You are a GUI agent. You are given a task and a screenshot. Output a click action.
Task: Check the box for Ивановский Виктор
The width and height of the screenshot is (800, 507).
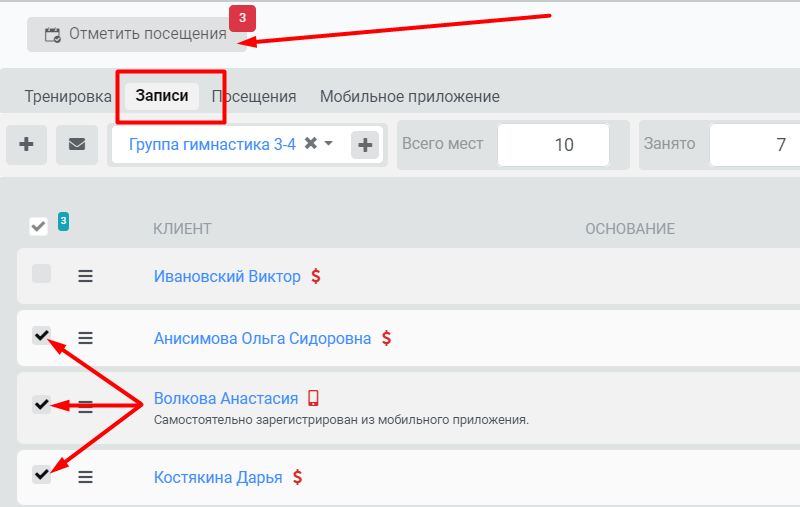(x=41, y=274)
